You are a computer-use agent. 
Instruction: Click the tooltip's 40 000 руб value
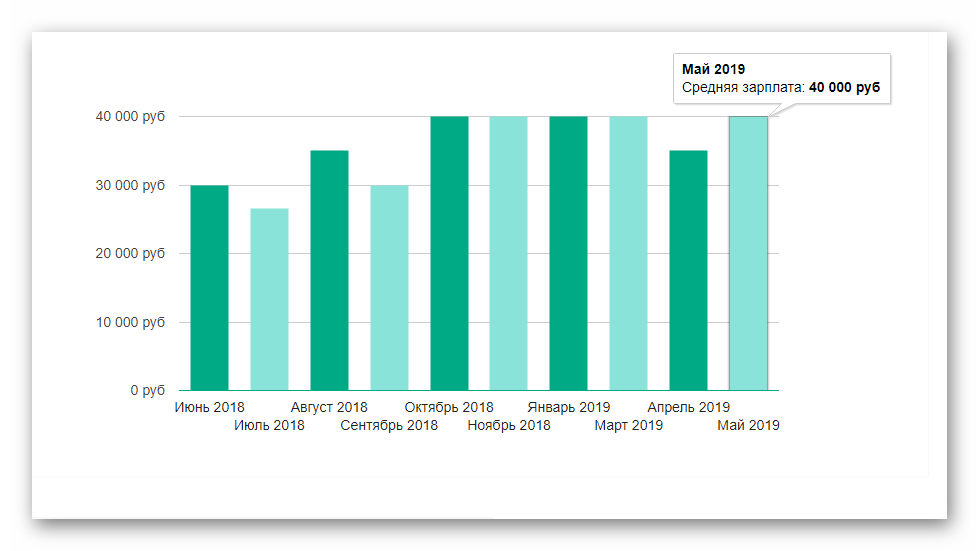(x=844, y=88)
